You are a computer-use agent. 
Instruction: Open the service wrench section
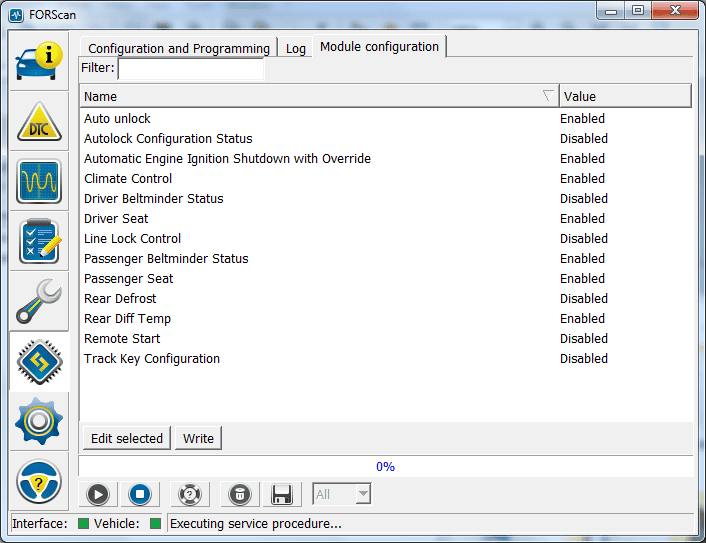(39, 301)
